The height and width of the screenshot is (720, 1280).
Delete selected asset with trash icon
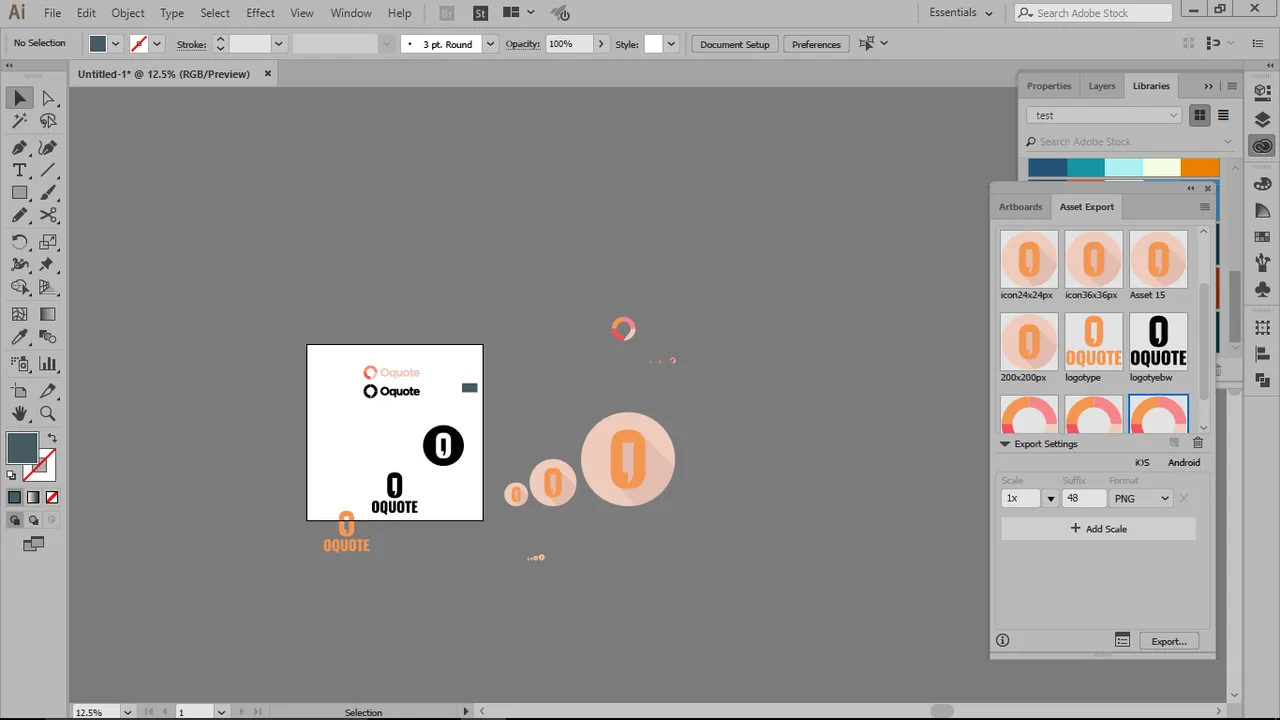coord(1198,443)
